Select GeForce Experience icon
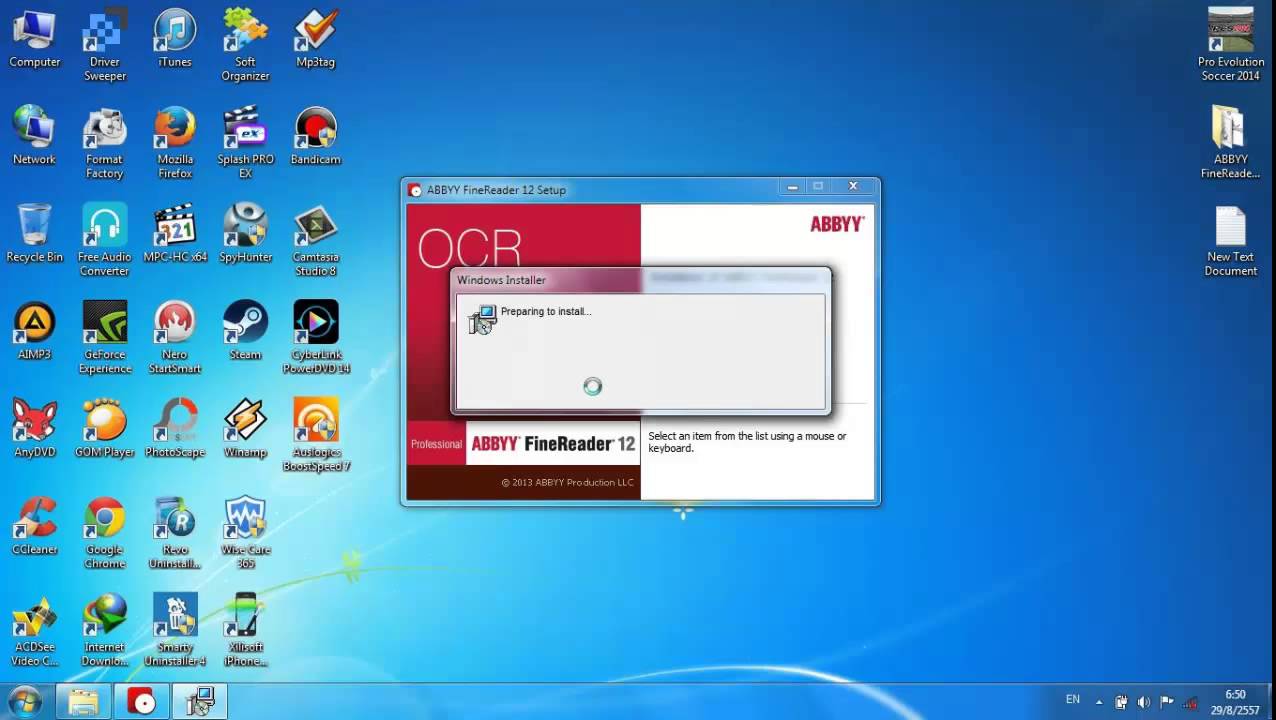Viewport: 1276px width, 720px height. (x=104, y=338)
